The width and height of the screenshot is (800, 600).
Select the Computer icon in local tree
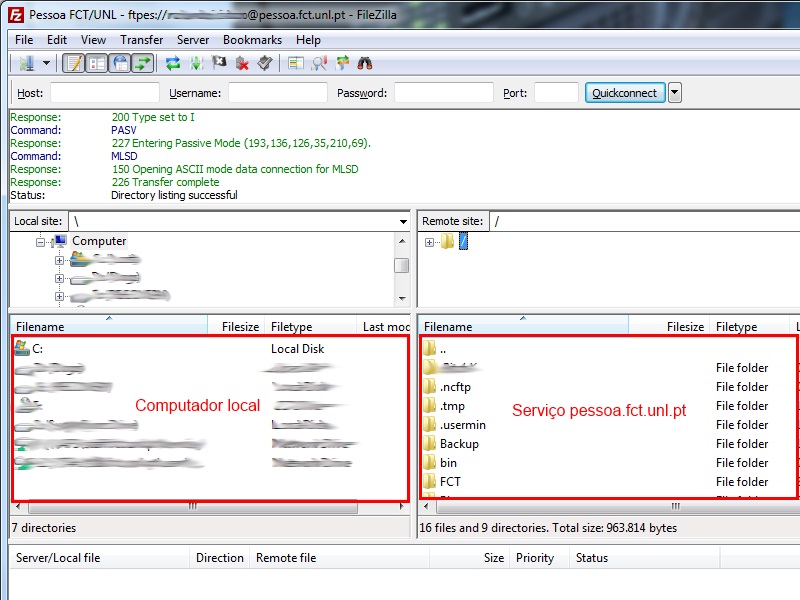pos(61,241)
